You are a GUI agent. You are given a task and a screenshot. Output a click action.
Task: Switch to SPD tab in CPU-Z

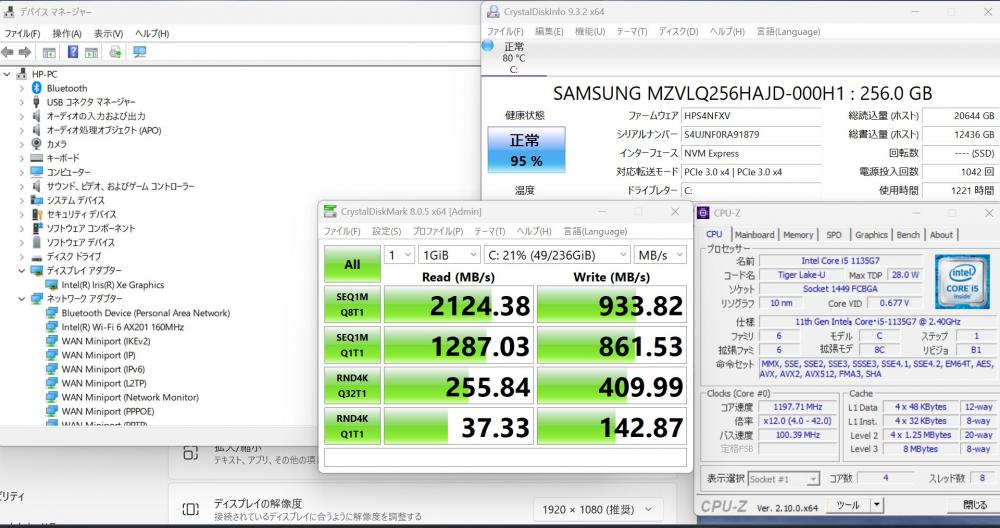(834, 235)
